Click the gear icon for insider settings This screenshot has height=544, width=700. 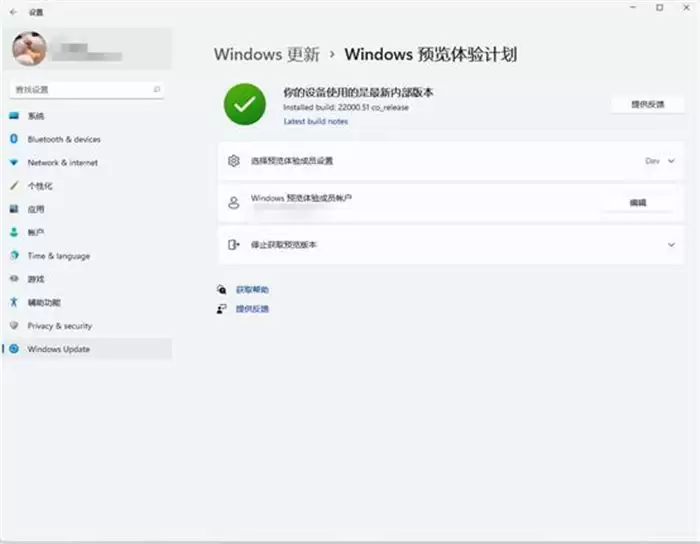pos(233,161)
